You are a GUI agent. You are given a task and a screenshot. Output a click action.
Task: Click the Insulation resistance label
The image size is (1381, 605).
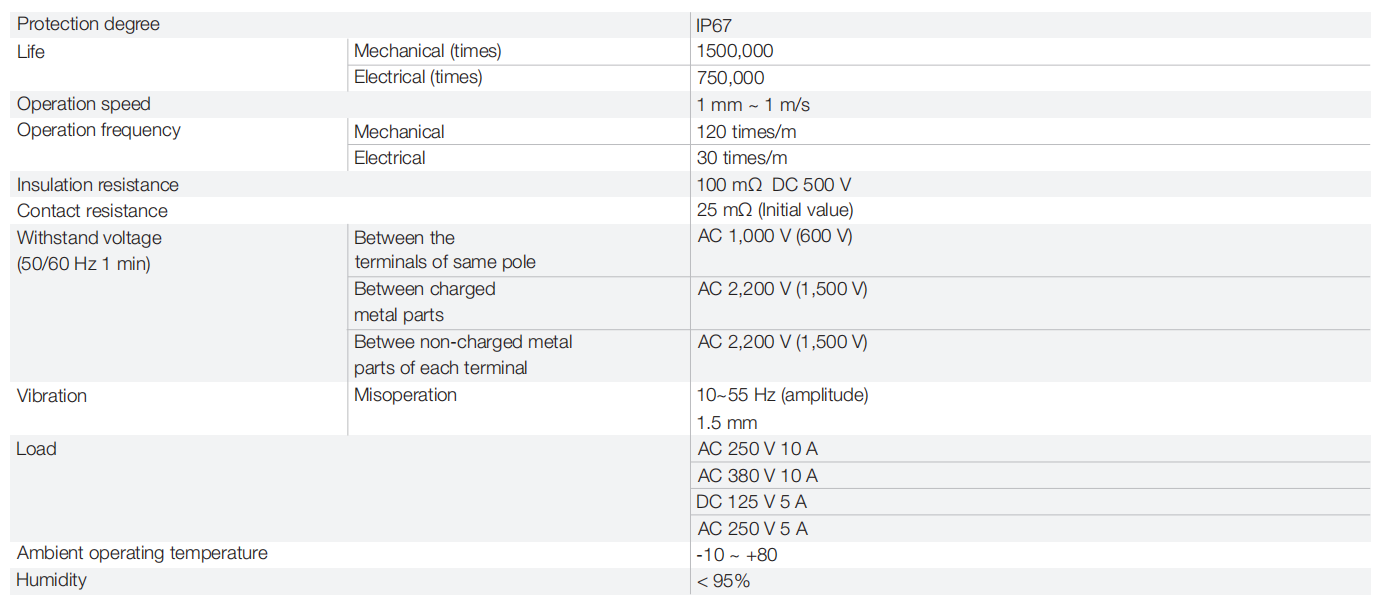(98, 185)
